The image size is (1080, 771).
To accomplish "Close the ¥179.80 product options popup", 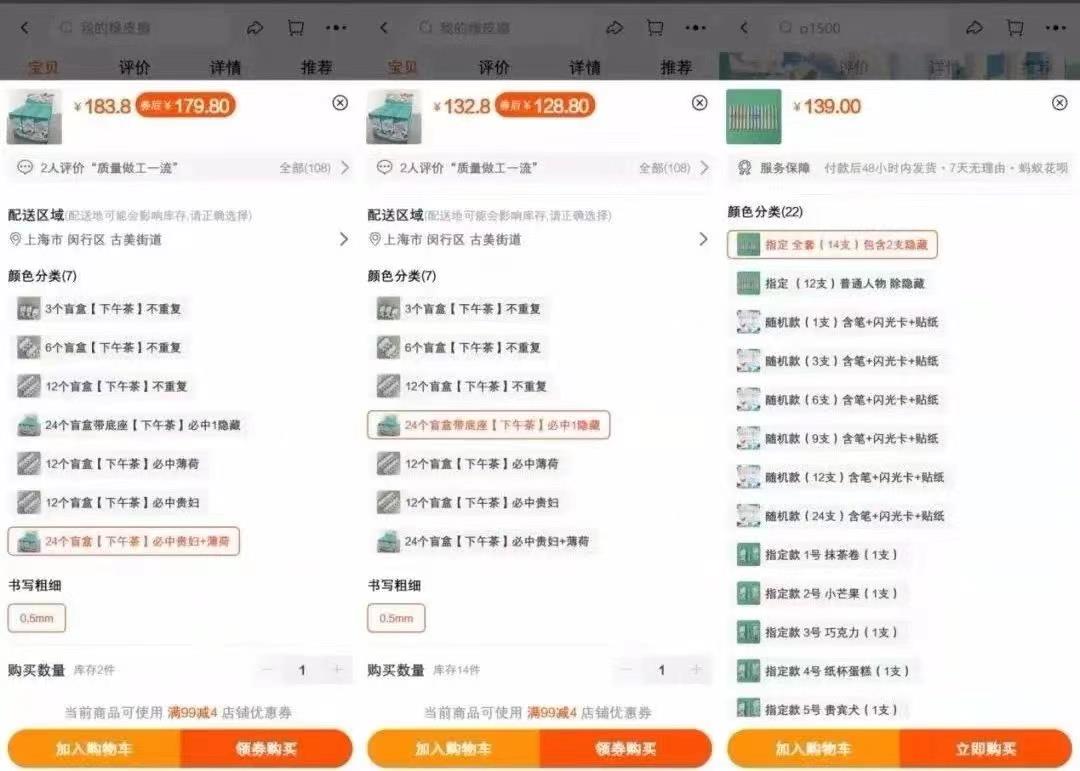I will click(340, 103).
